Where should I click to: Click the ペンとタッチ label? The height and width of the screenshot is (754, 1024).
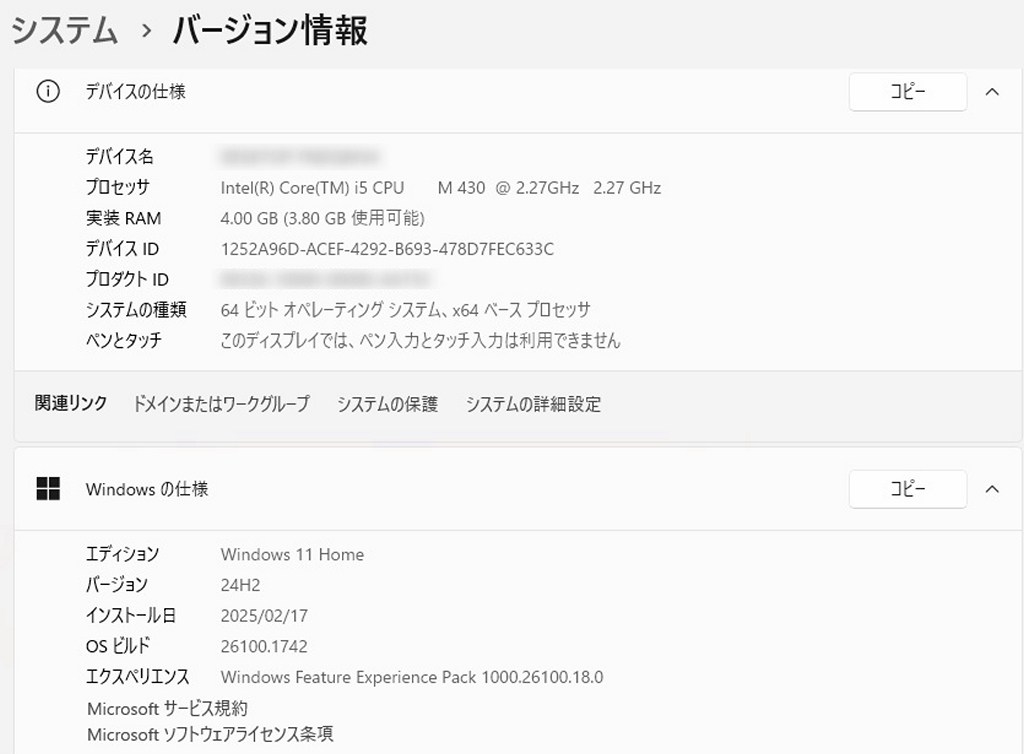pos(123,340)
